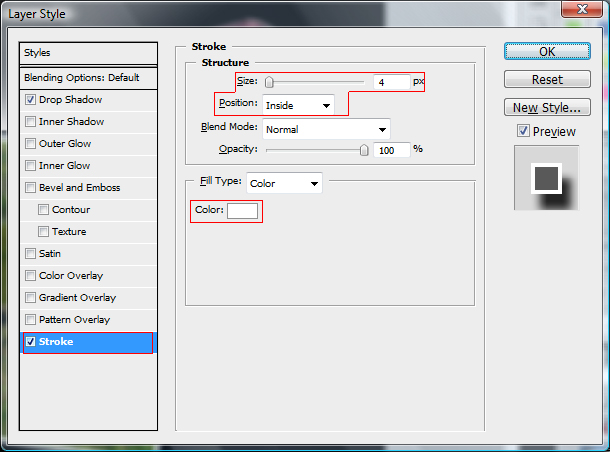Viewport: 610px width, 452px height.
Task: Click the Reset button
Action: 546,79
